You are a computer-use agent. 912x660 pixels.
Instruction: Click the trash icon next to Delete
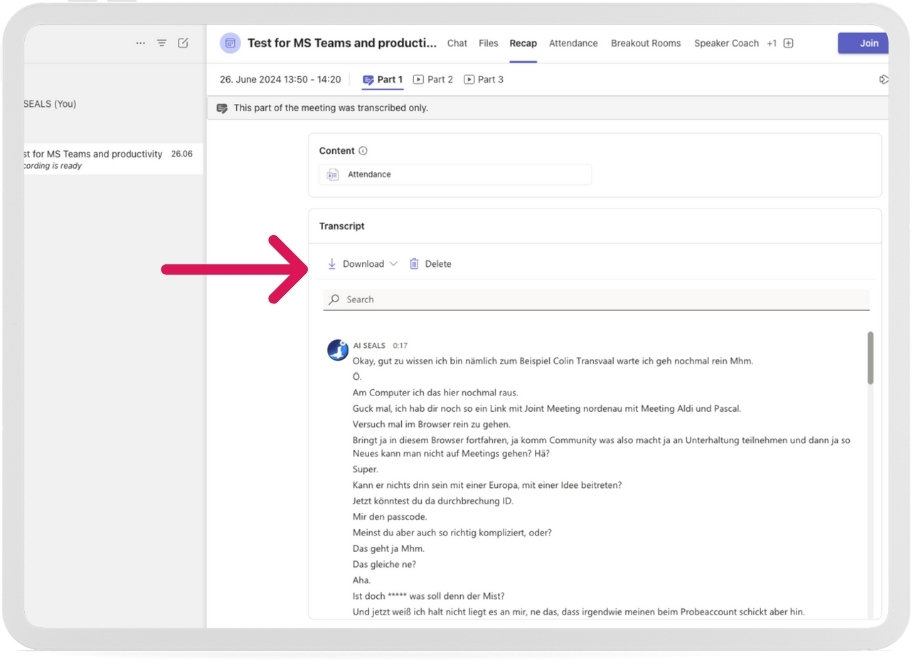(414, 264)
